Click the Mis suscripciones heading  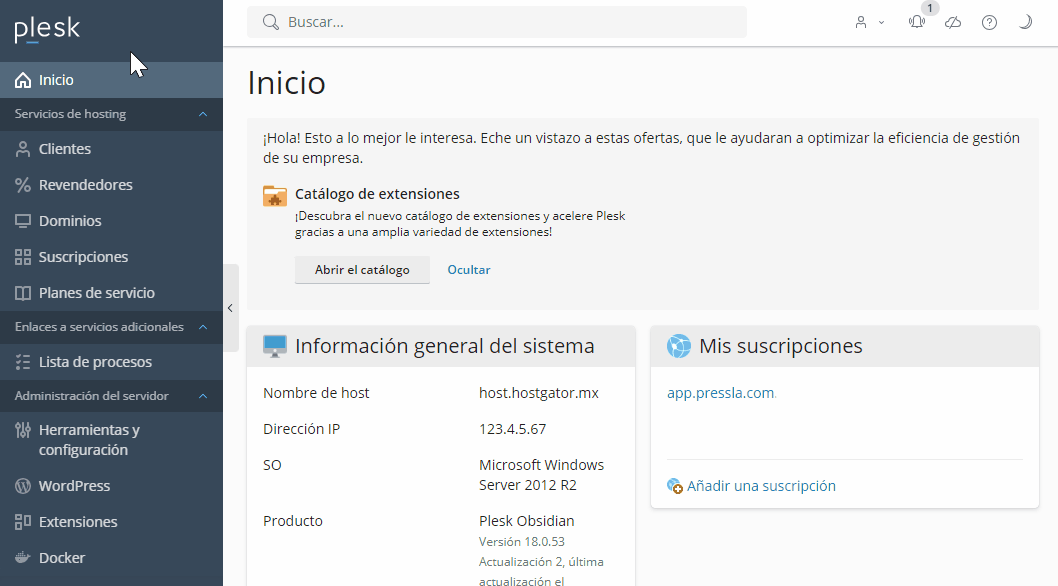tap(781, 346)
